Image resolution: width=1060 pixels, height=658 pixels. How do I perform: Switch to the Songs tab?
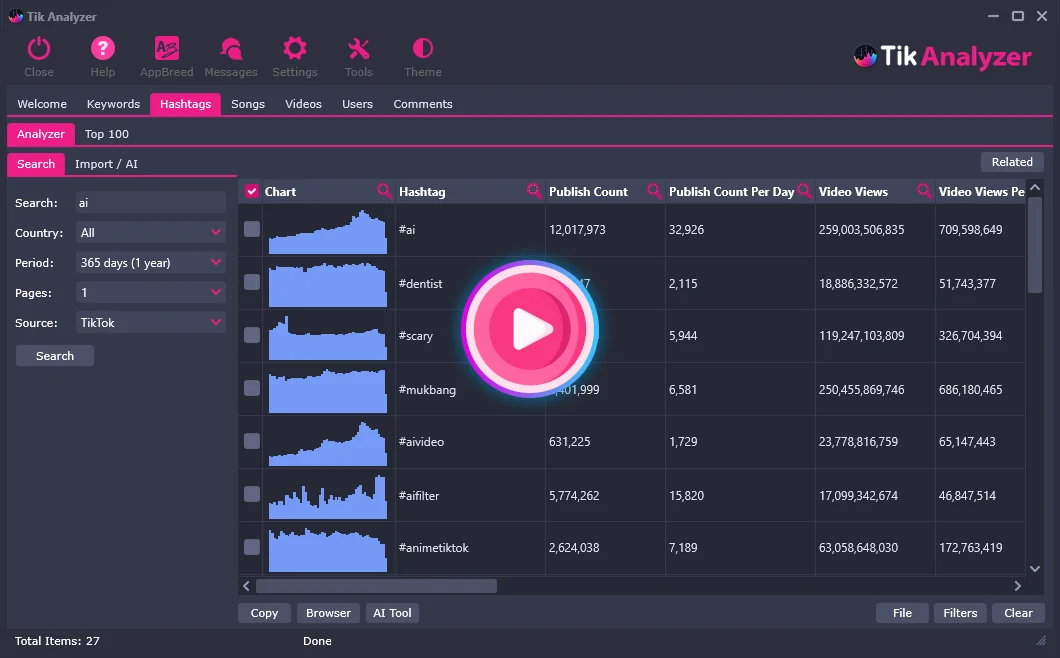tap(248, 104)
